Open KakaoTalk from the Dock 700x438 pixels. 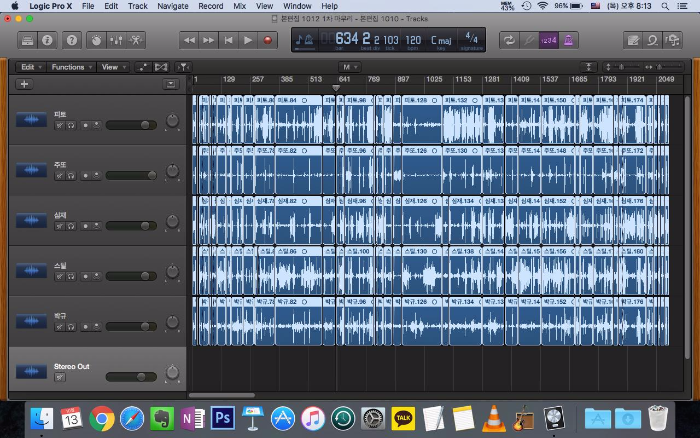click(403, 419)
